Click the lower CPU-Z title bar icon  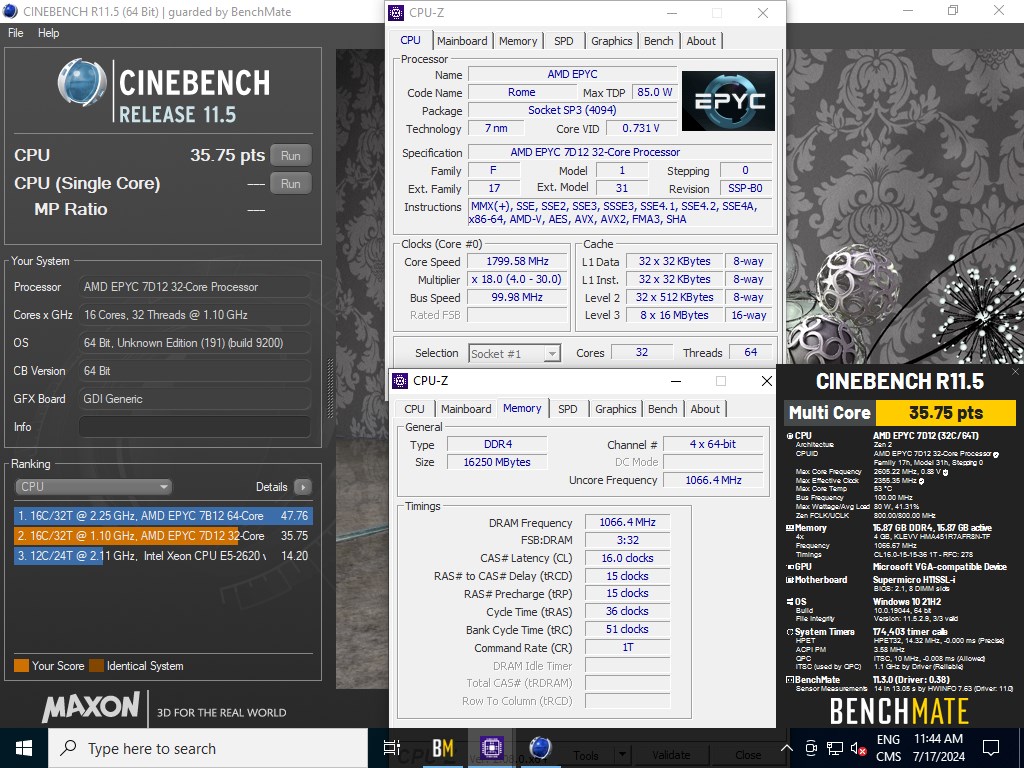coord(400,381)
